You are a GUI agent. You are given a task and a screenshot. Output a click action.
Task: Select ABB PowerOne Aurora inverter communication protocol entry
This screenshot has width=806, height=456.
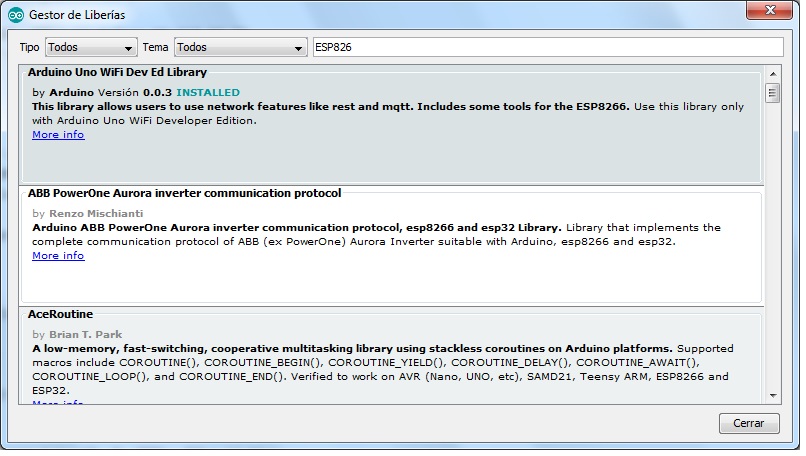(x=391, y=247)
